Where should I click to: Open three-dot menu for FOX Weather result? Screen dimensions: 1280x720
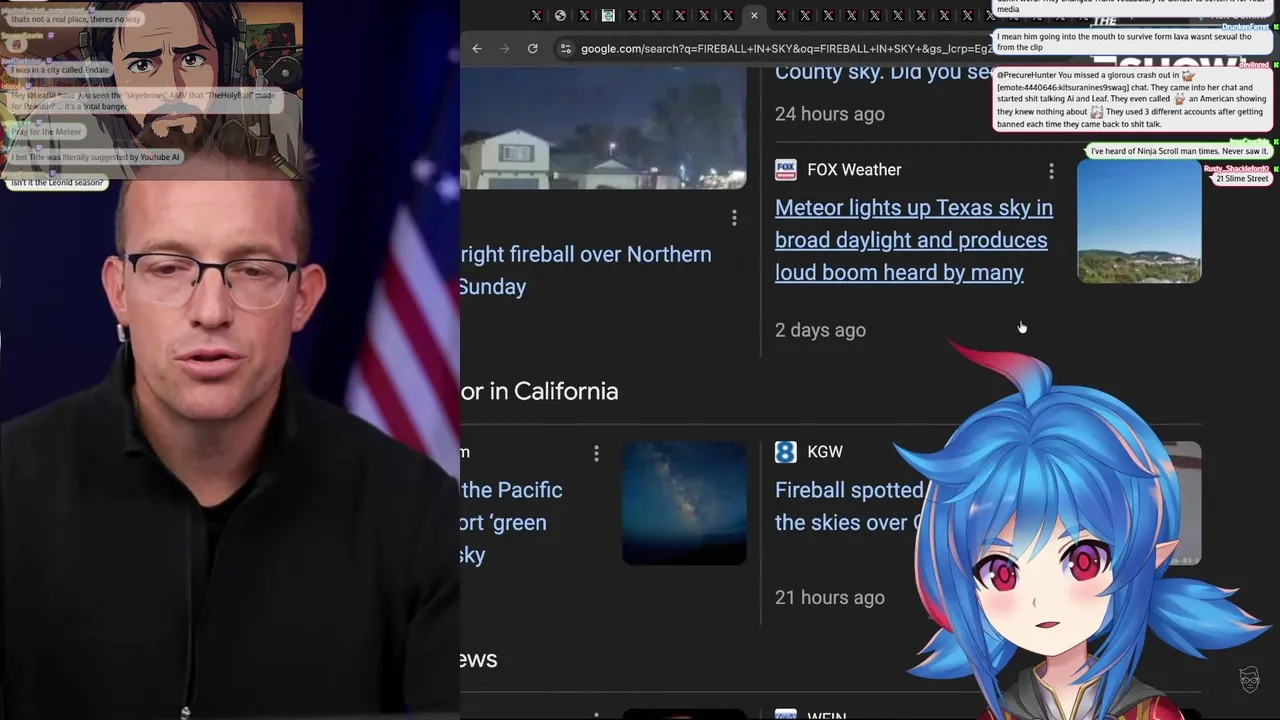click(x=1051, y=171)
